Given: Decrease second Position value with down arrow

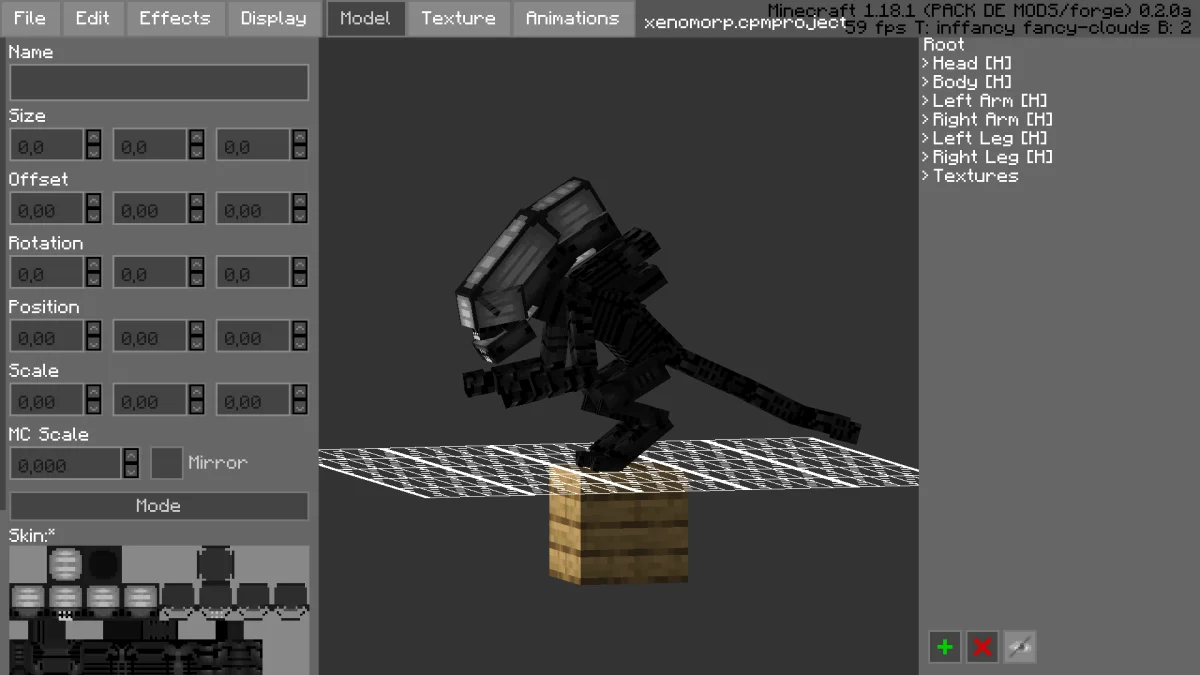Looking at the screenshot, I should pyautogui.click(x=196, y=344).
